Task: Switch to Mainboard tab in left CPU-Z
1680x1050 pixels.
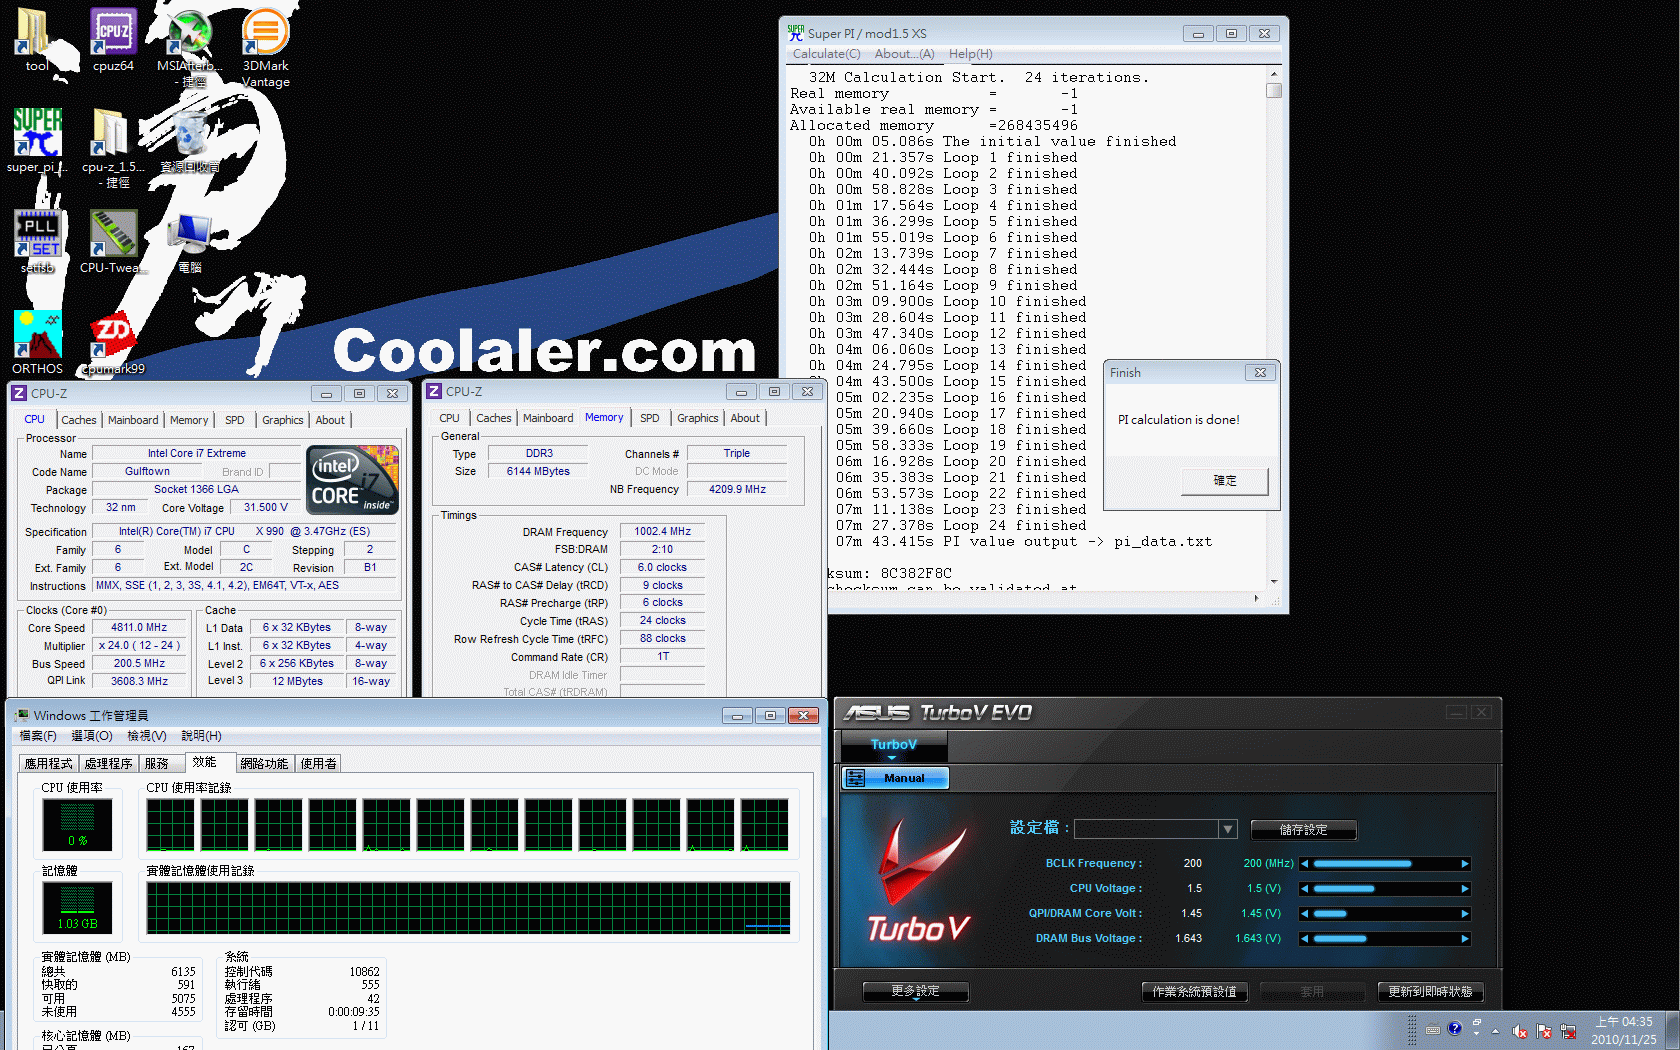Action: coord(133,420)
